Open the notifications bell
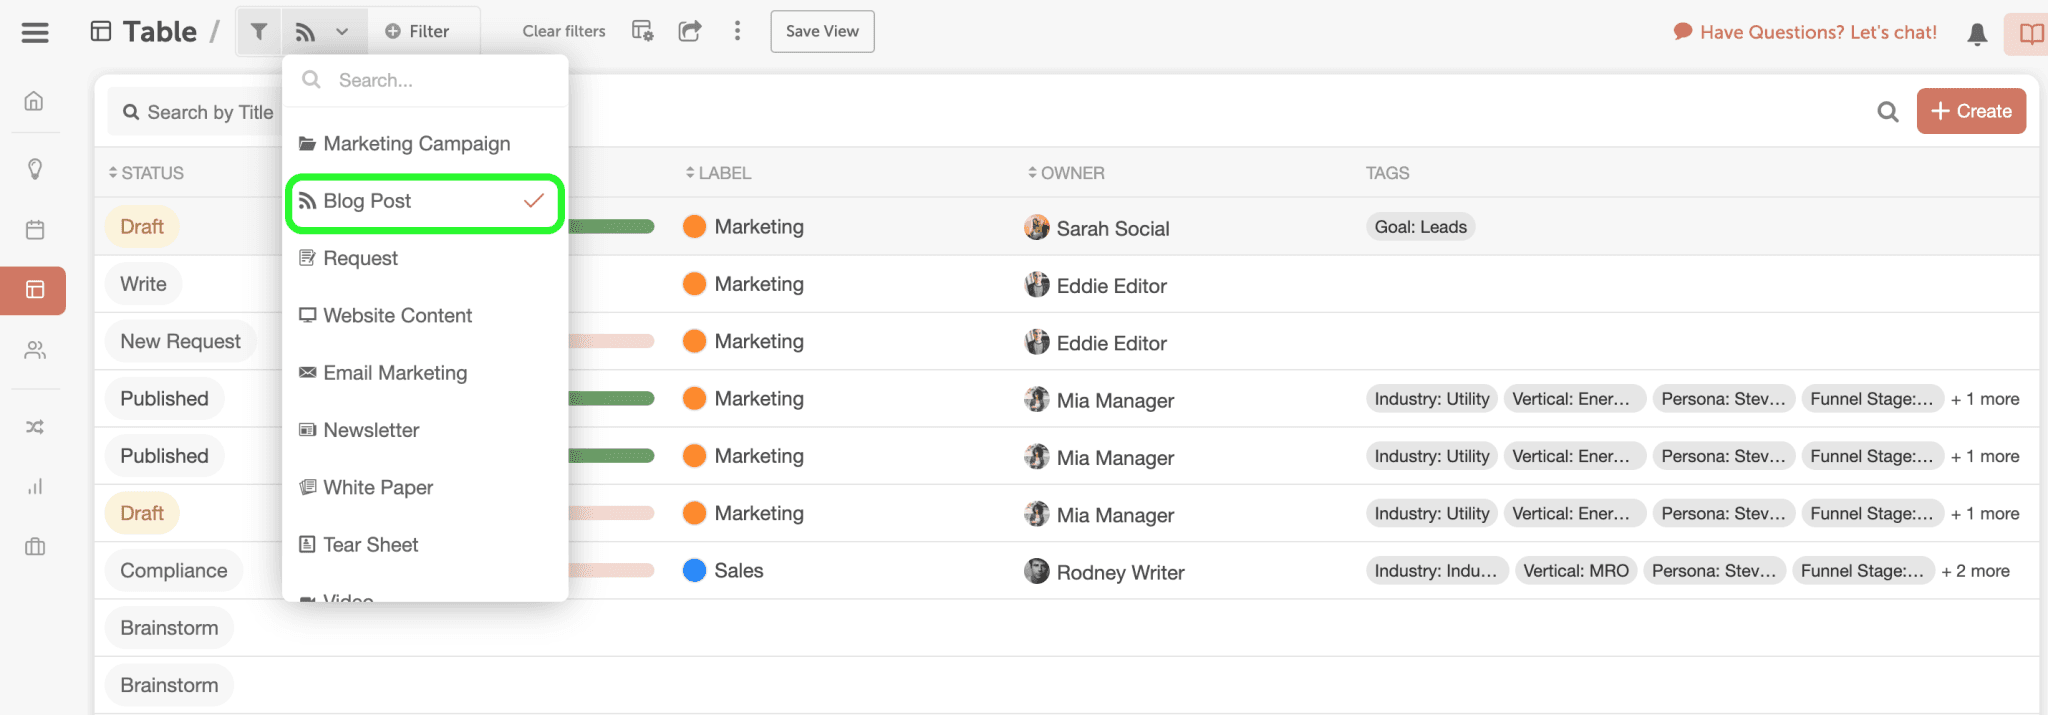Image resolution: width=2048 pixels, height=715 pixels. [x=1976, y=34]
